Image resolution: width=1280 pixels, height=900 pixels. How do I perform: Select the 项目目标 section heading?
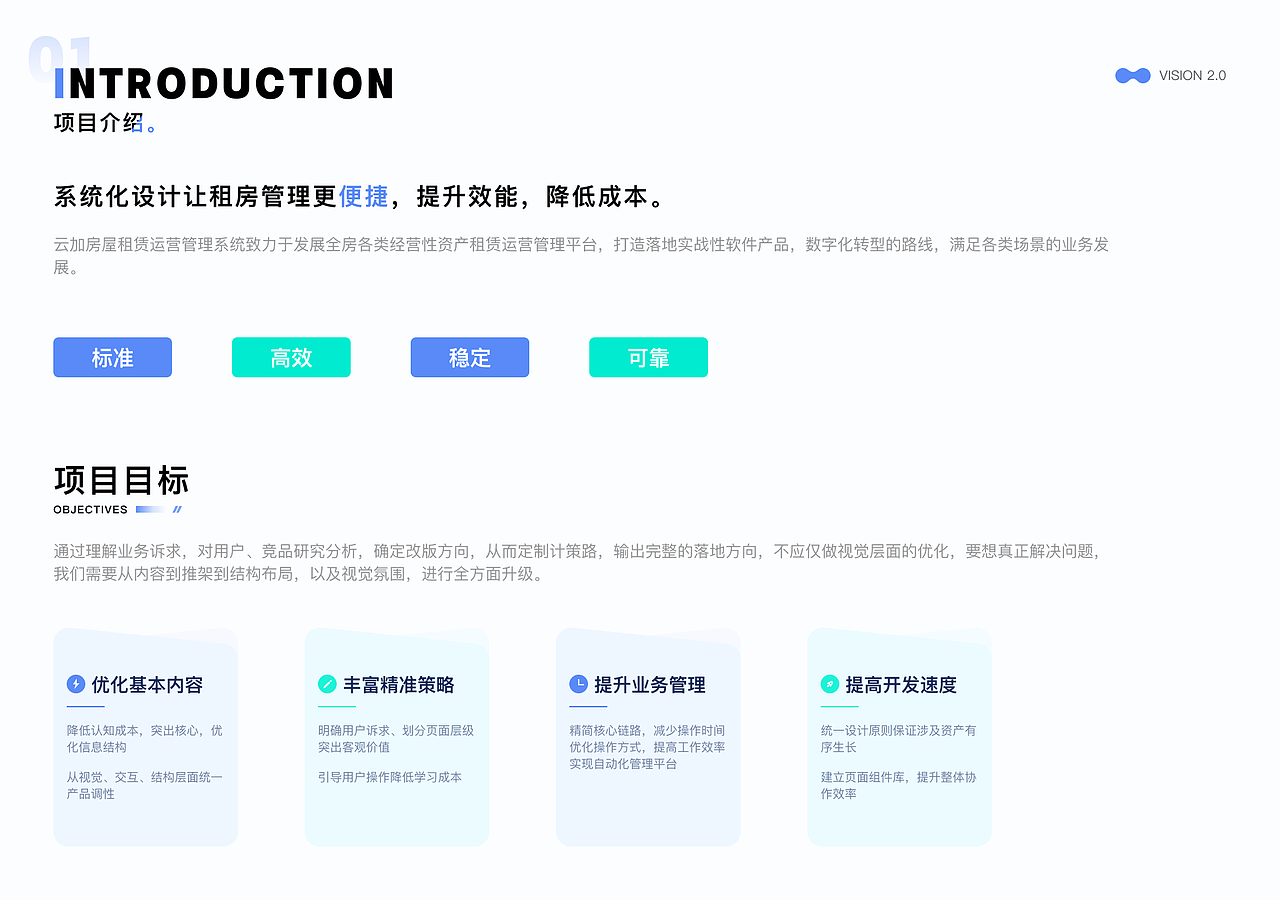click(121, 481)
